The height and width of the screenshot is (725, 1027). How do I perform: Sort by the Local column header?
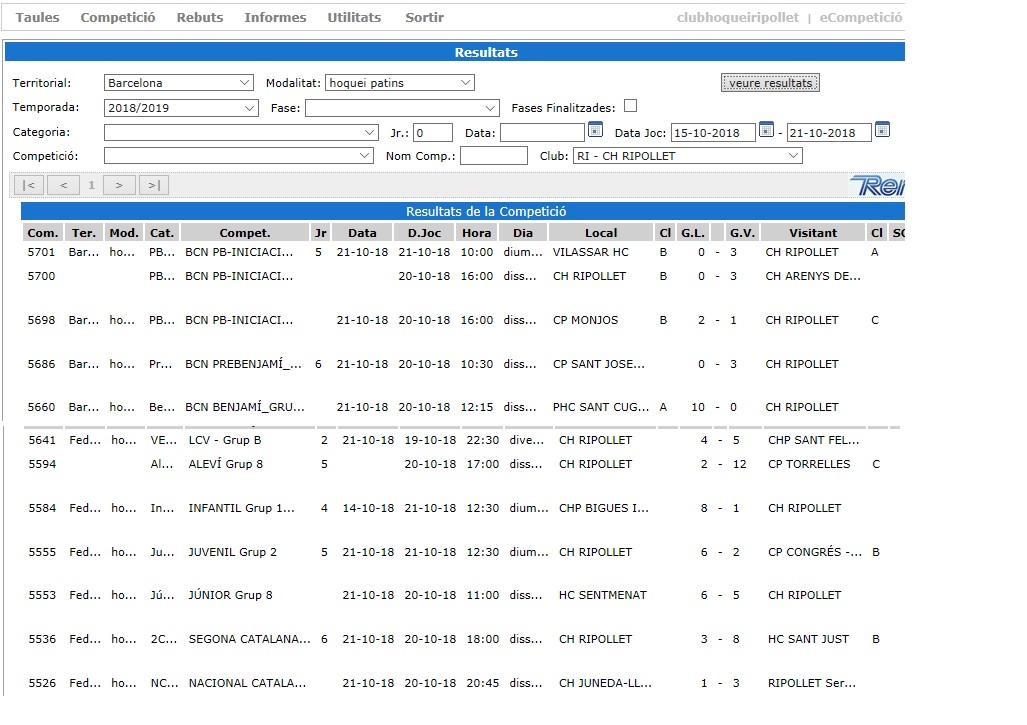coord(601,232)
